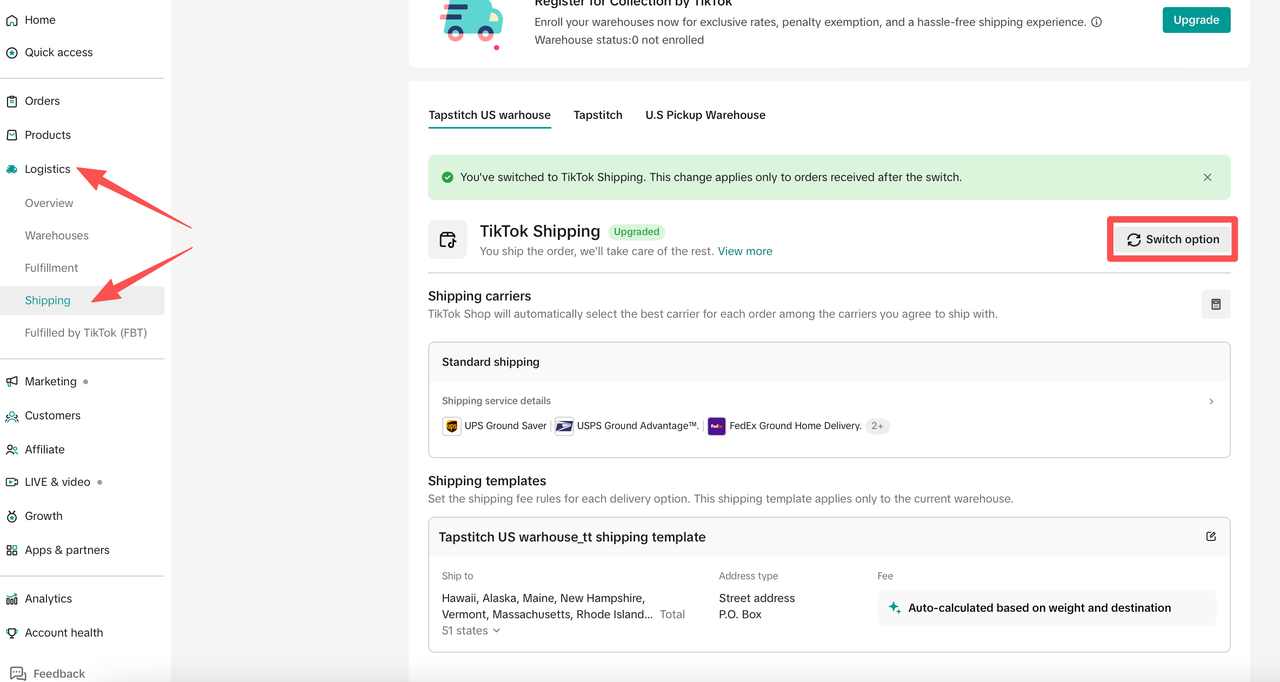Expand Shipping service details chevron
1280x682 pixels.
tap(1211, 401)
